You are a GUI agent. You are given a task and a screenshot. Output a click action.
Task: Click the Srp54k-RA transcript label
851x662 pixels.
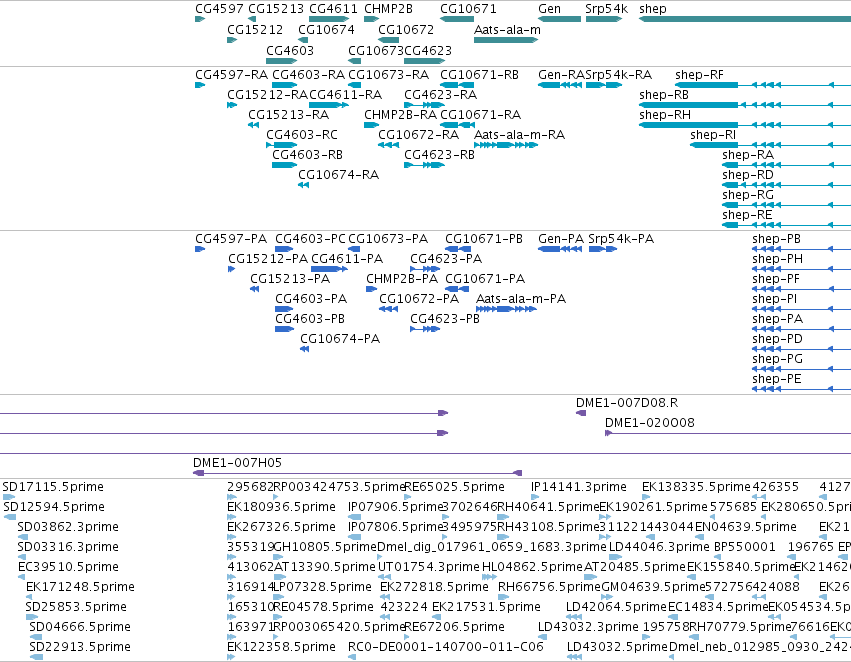(619, 75)
